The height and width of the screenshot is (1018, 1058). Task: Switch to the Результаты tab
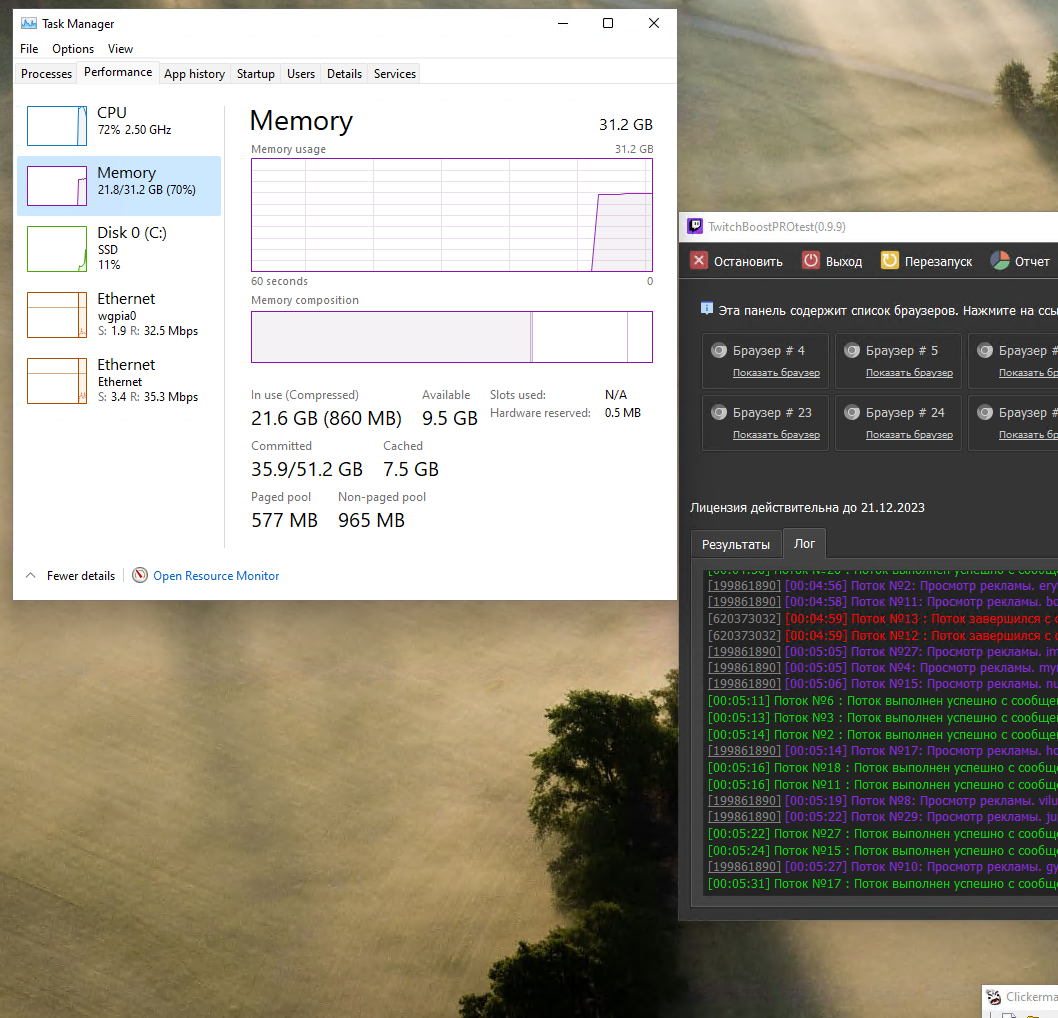(x=736, y=544)
